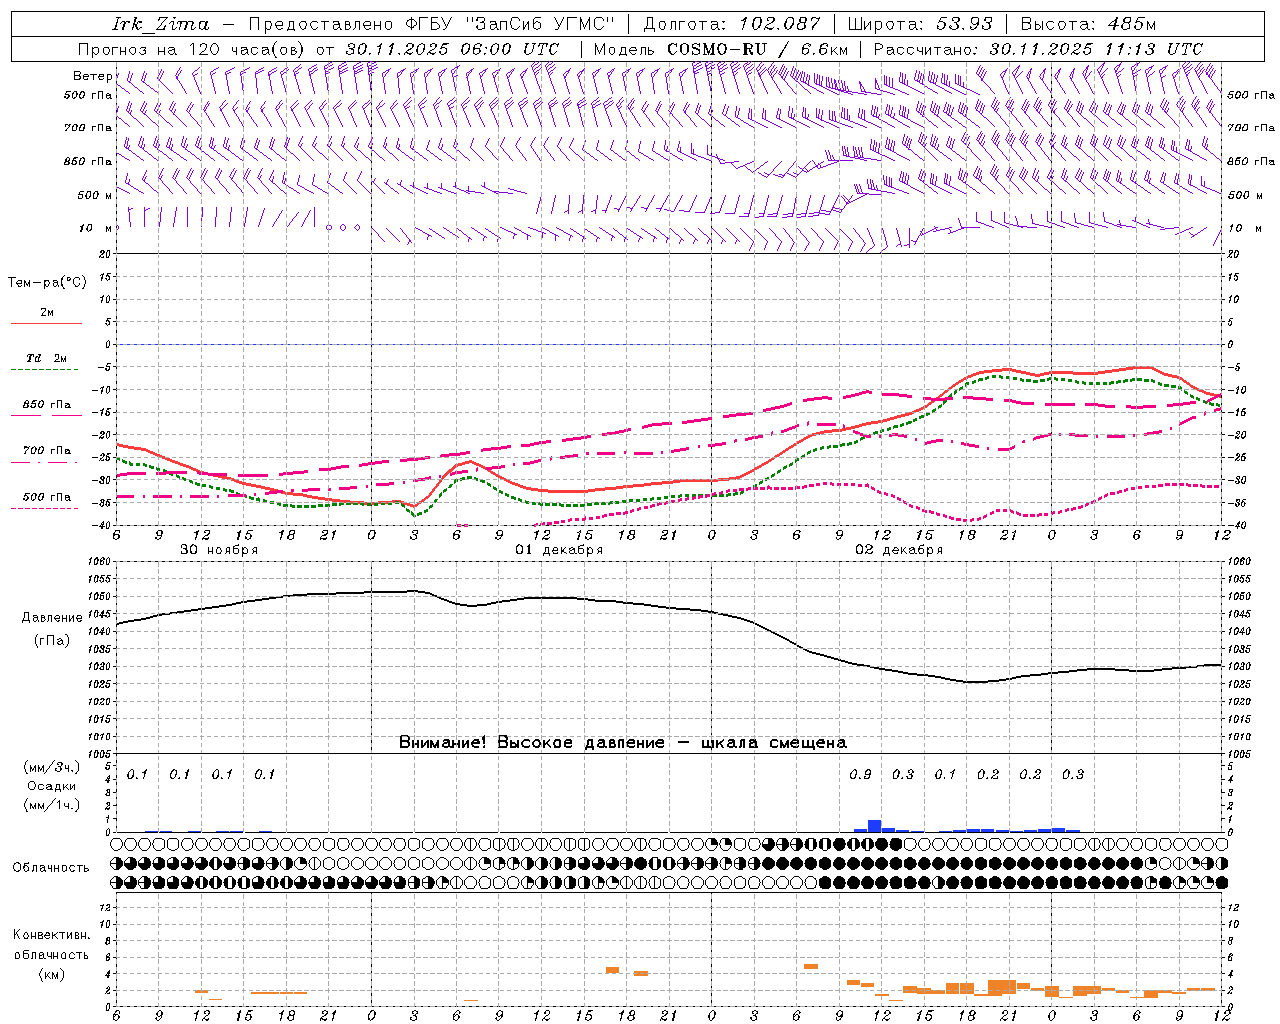Click warning "Внимание! Высокое давление – шкала смещена"
The width and height of the screenshot is (1280, 1024).
click(623, 743)
